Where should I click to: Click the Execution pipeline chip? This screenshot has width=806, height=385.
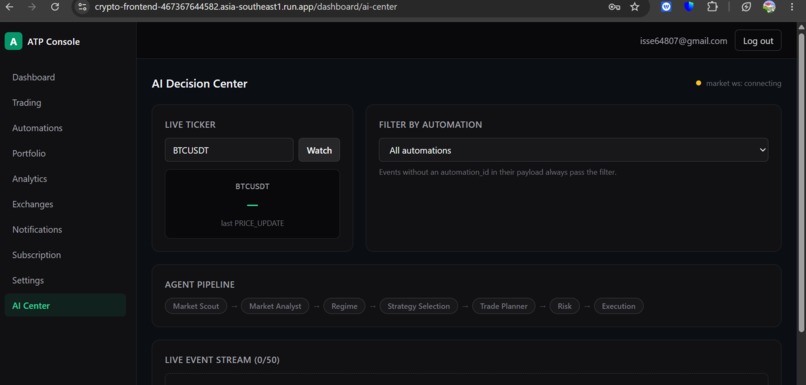(618, 306)
